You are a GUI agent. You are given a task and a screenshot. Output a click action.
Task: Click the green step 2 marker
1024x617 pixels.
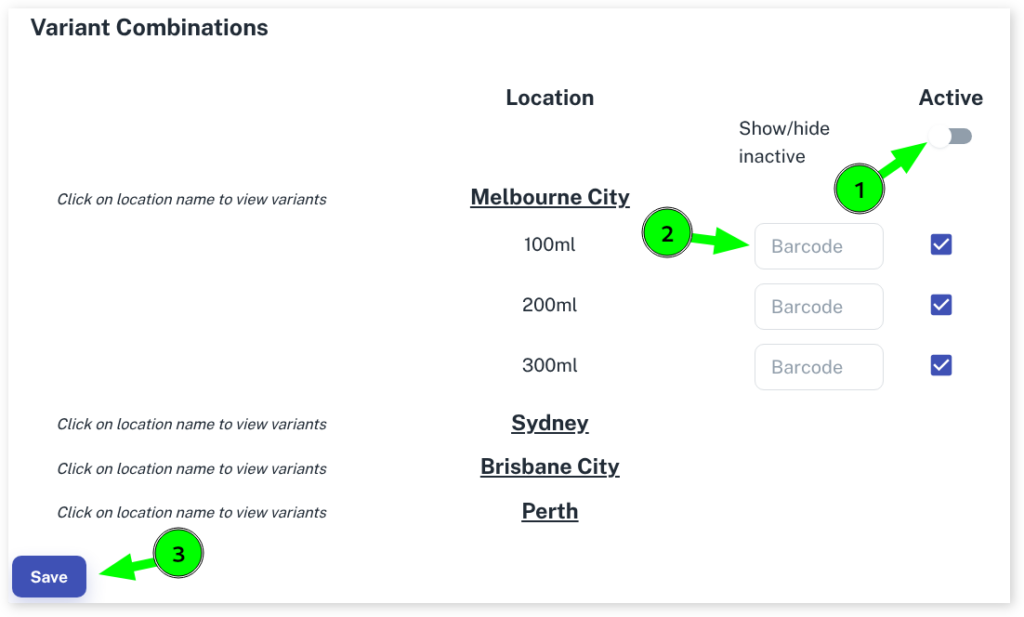[667, 234]
